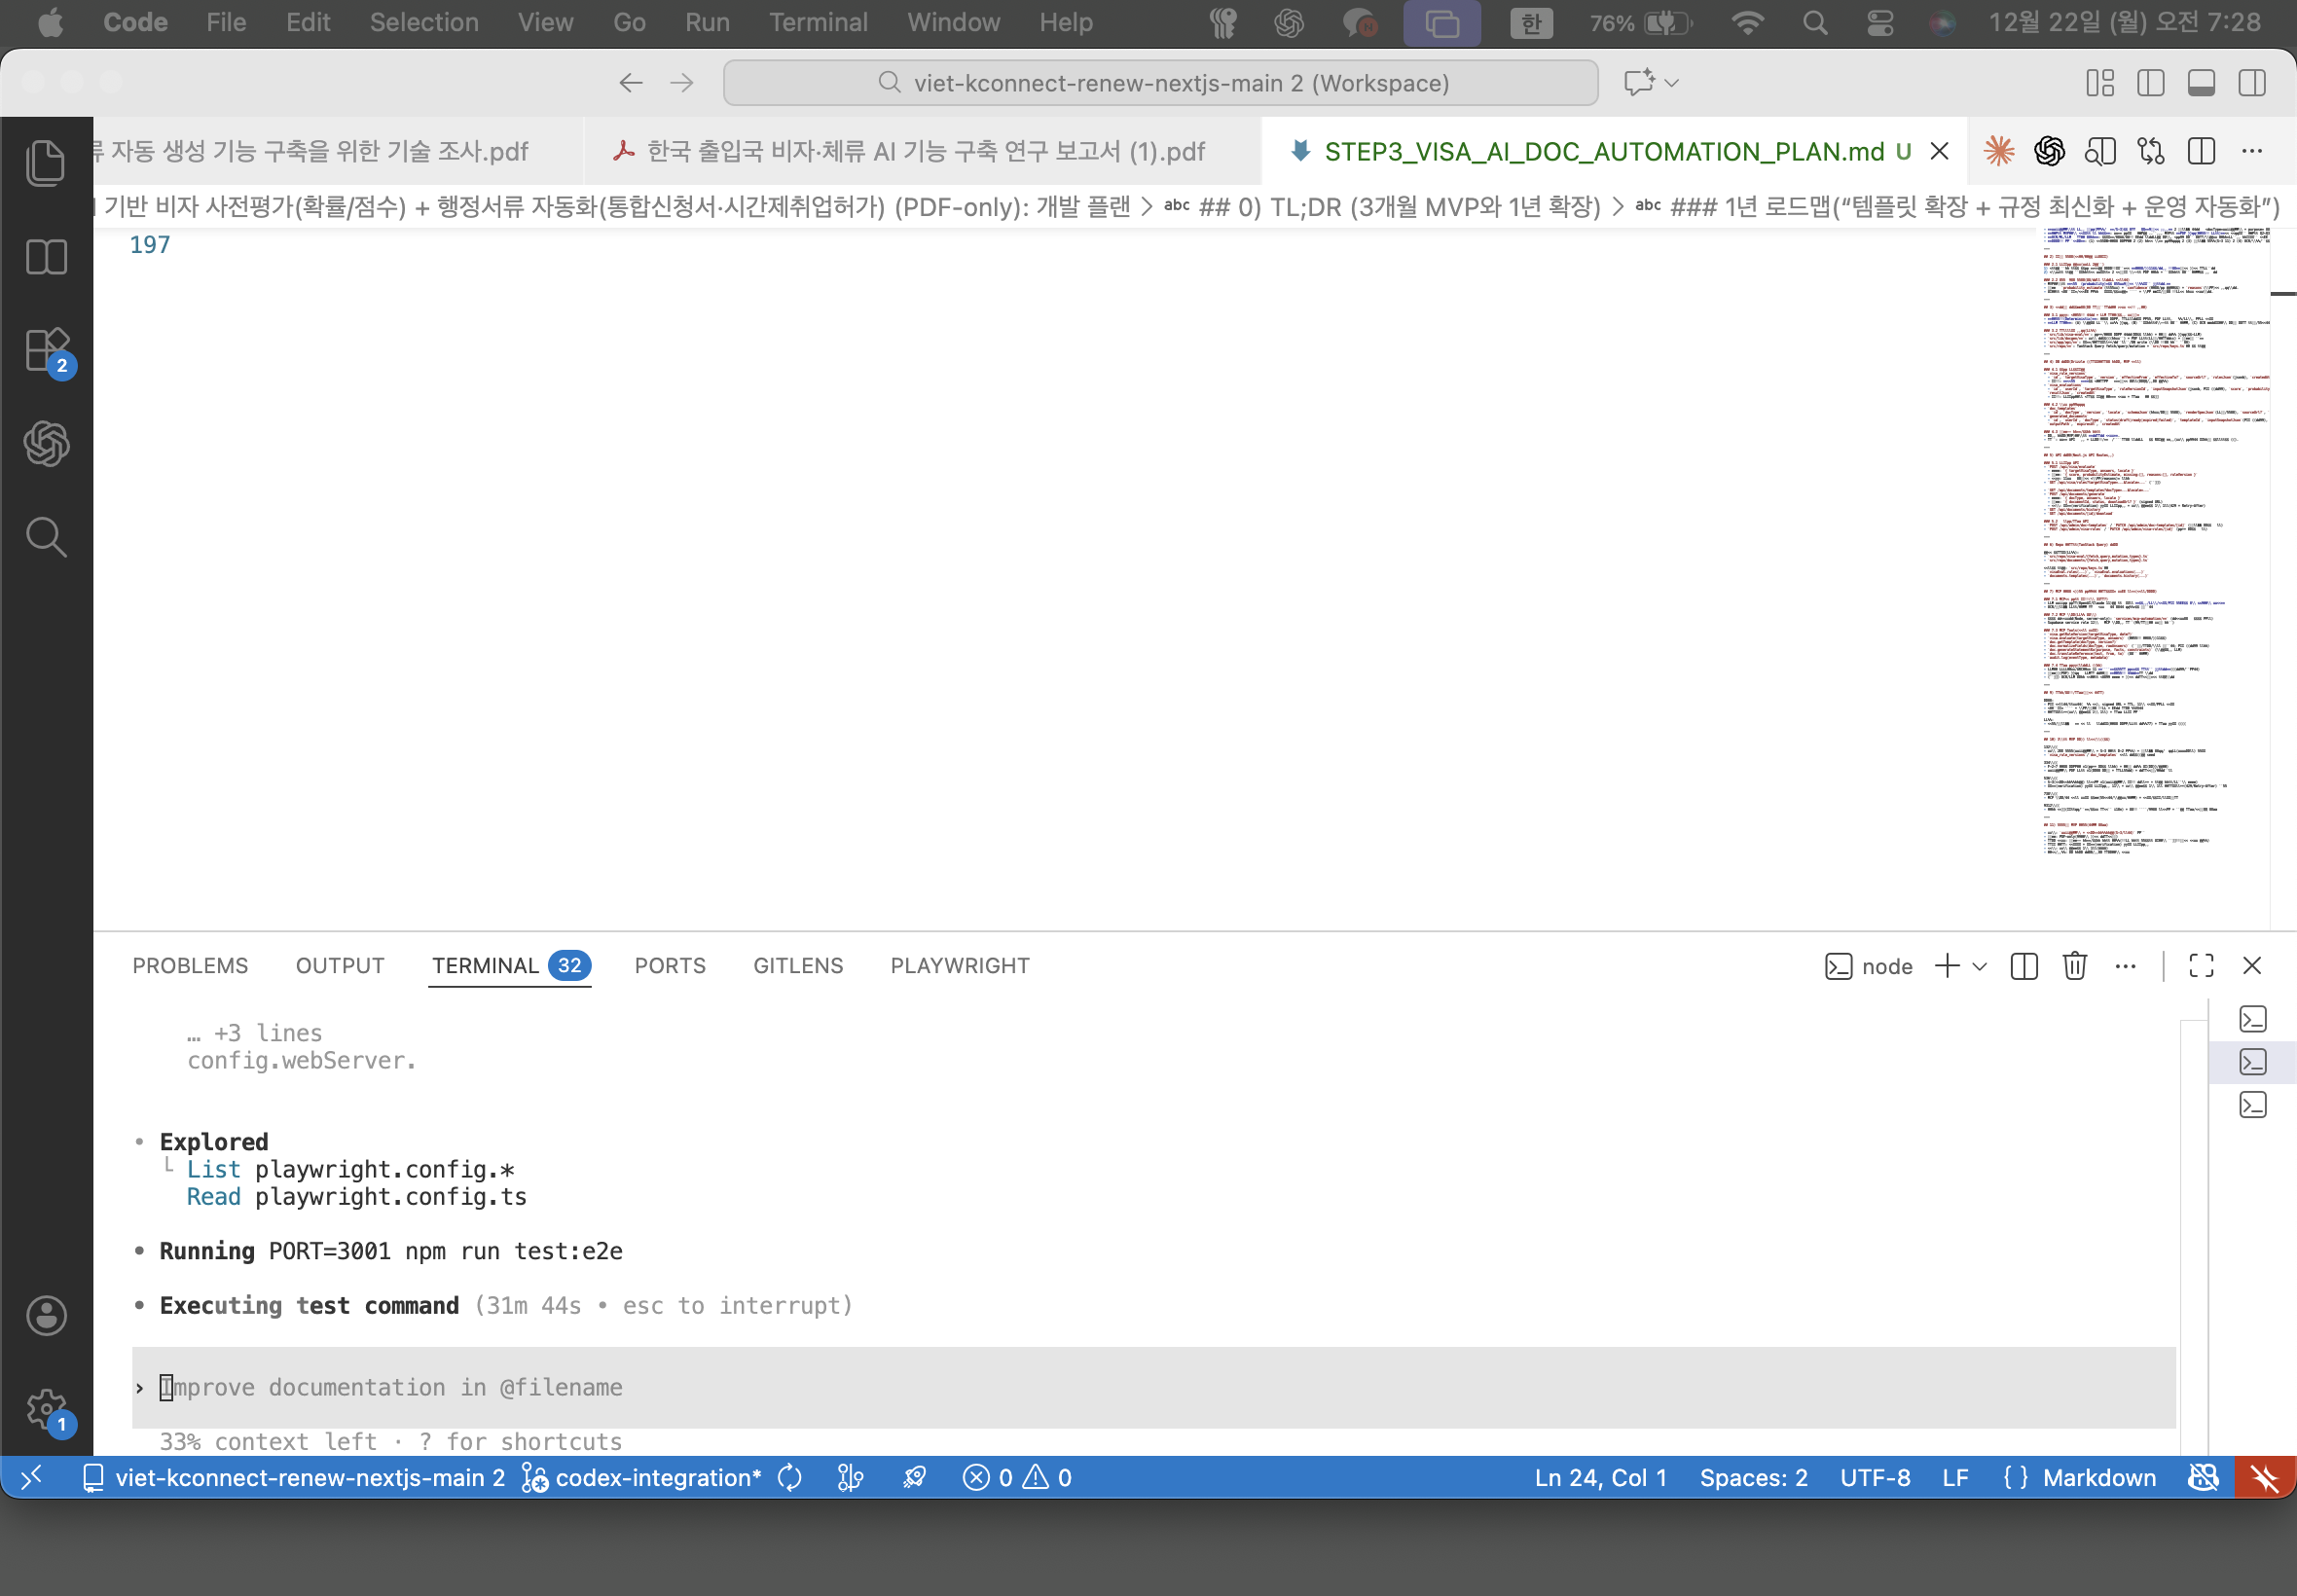Kill the terminal with trash icon

click(x=2074, y=966)
